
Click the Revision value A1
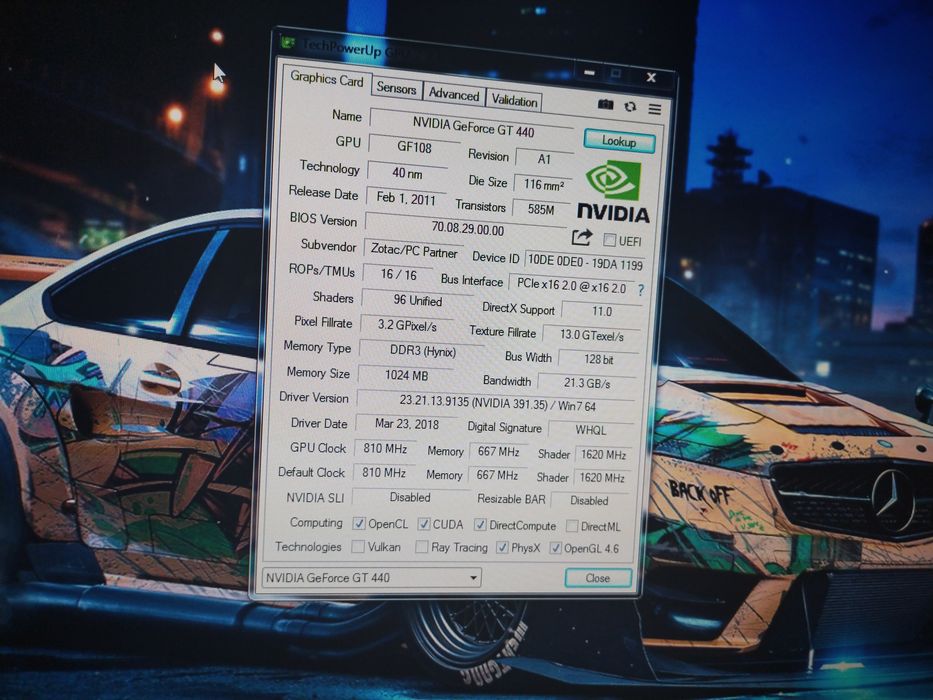coord(544,159)
